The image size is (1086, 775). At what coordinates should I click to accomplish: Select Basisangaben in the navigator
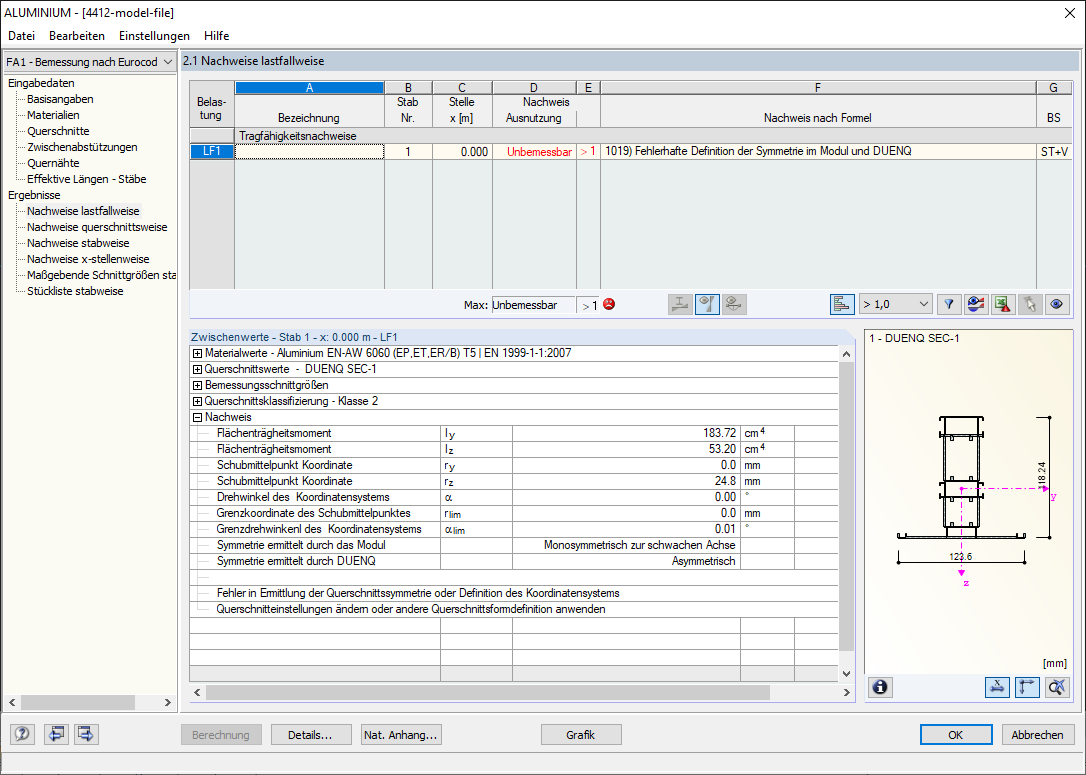click(x=60, y=99)
